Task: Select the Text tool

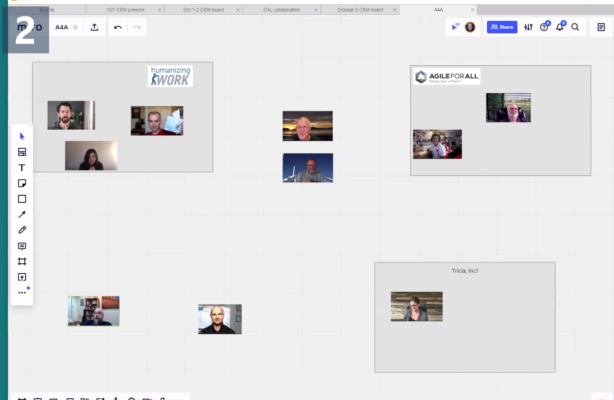Action: click(x=22, y=168)
